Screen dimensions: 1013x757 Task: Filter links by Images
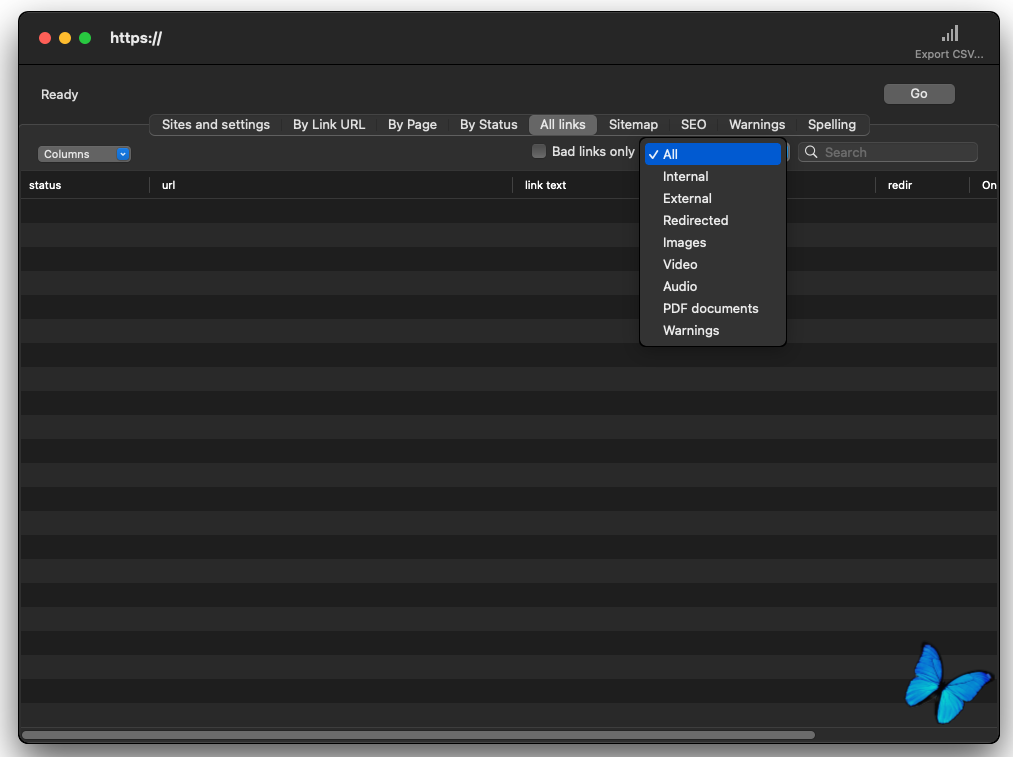(x=684, y=243)
